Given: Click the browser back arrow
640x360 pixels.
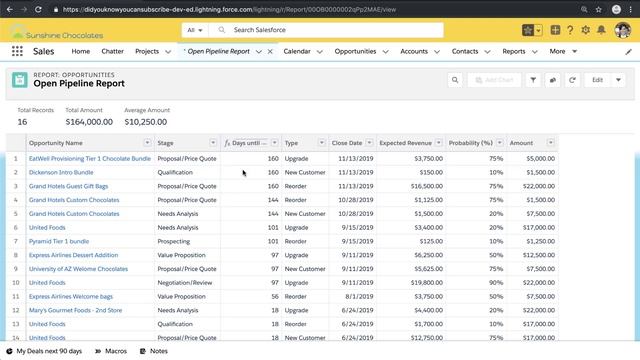Looking at the screenshot, I should tap(9, 9).
